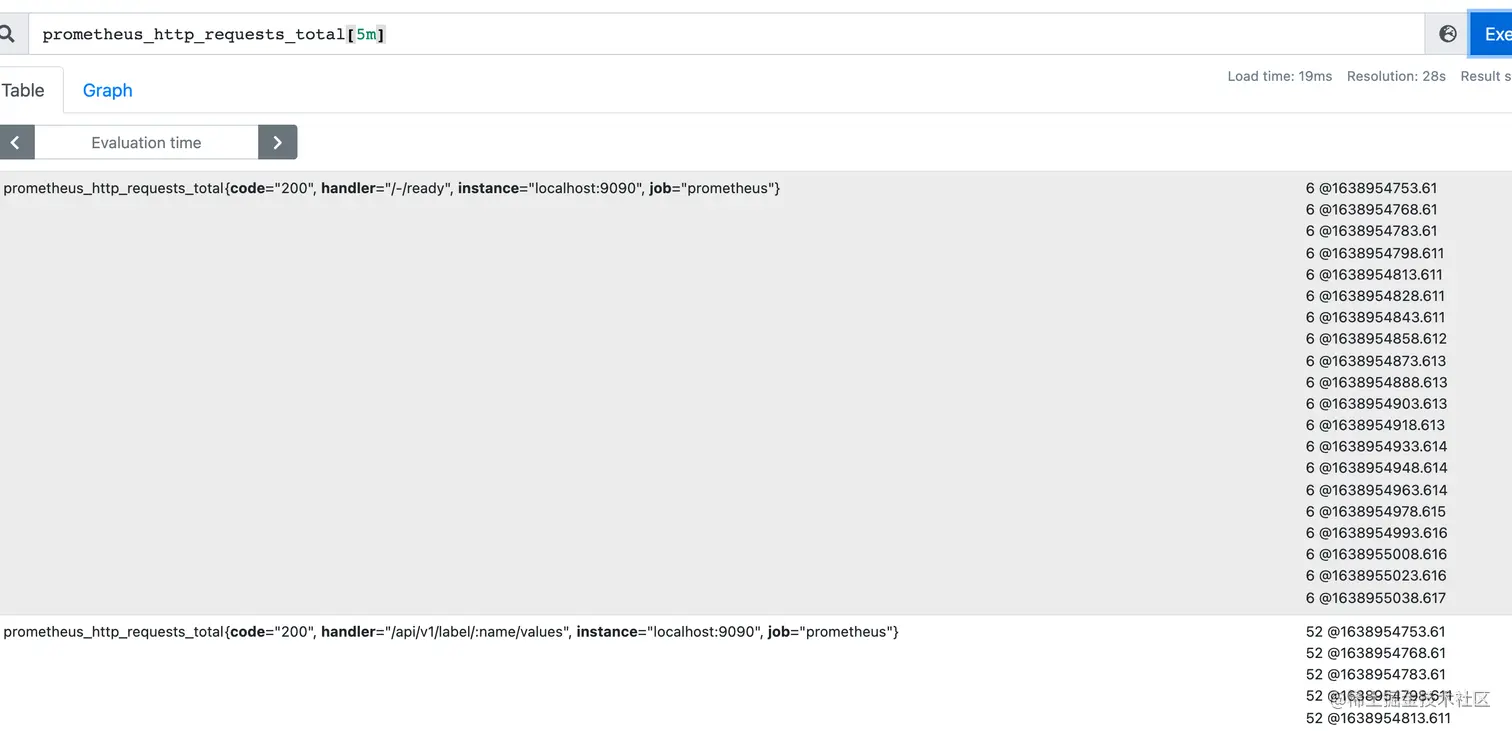Click the sample value 6 @1638955038.617
This screenshot has height=731, width=1512.
pos(1376,598)
